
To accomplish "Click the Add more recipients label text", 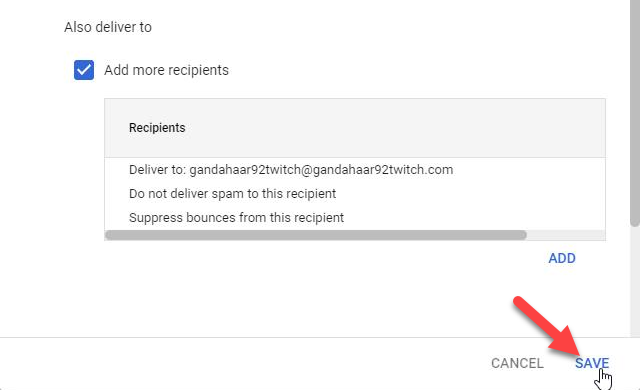I will pos(166,70).
